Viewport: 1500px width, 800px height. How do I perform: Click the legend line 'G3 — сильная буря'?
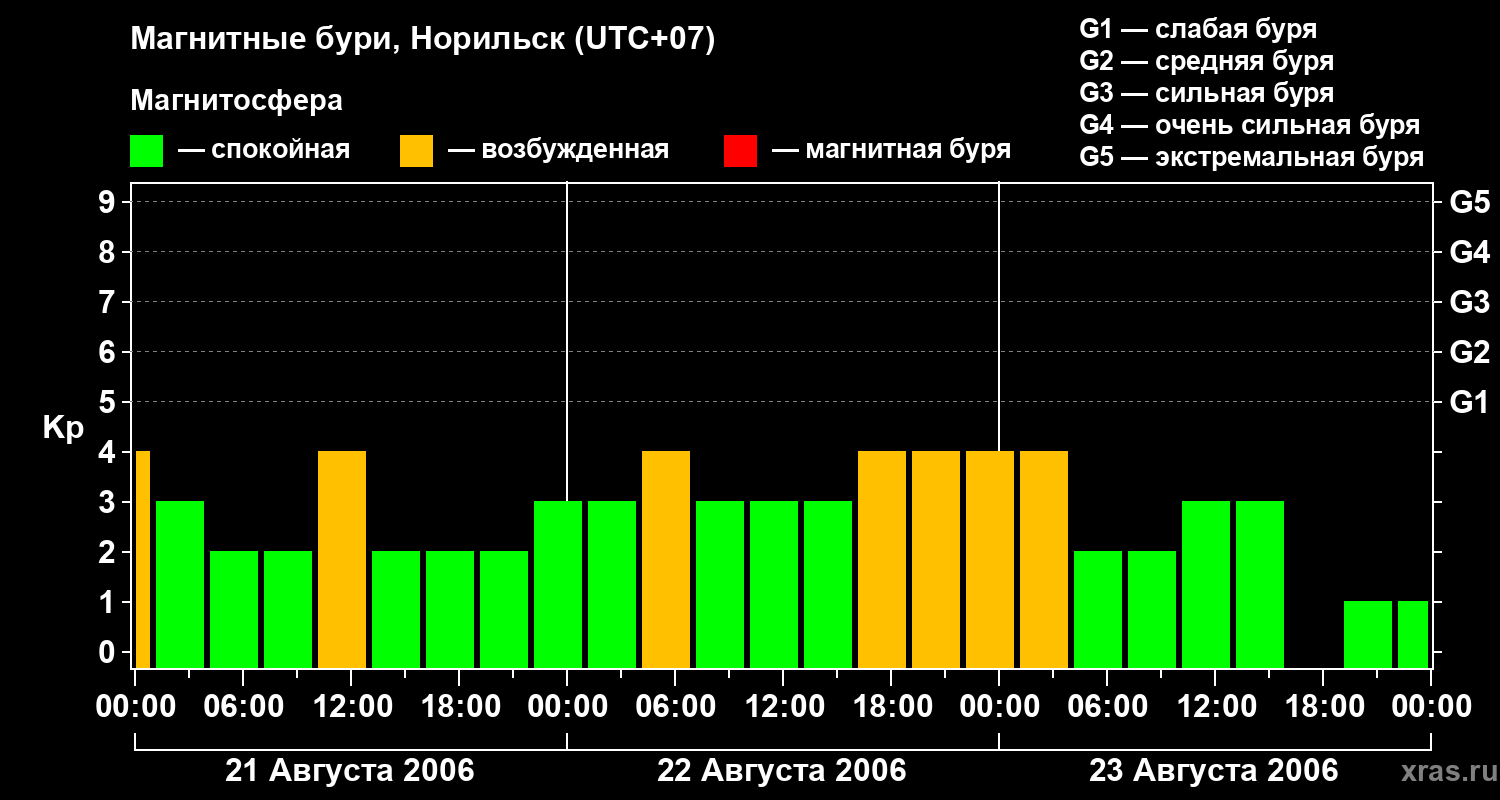tap(1206, 92)
